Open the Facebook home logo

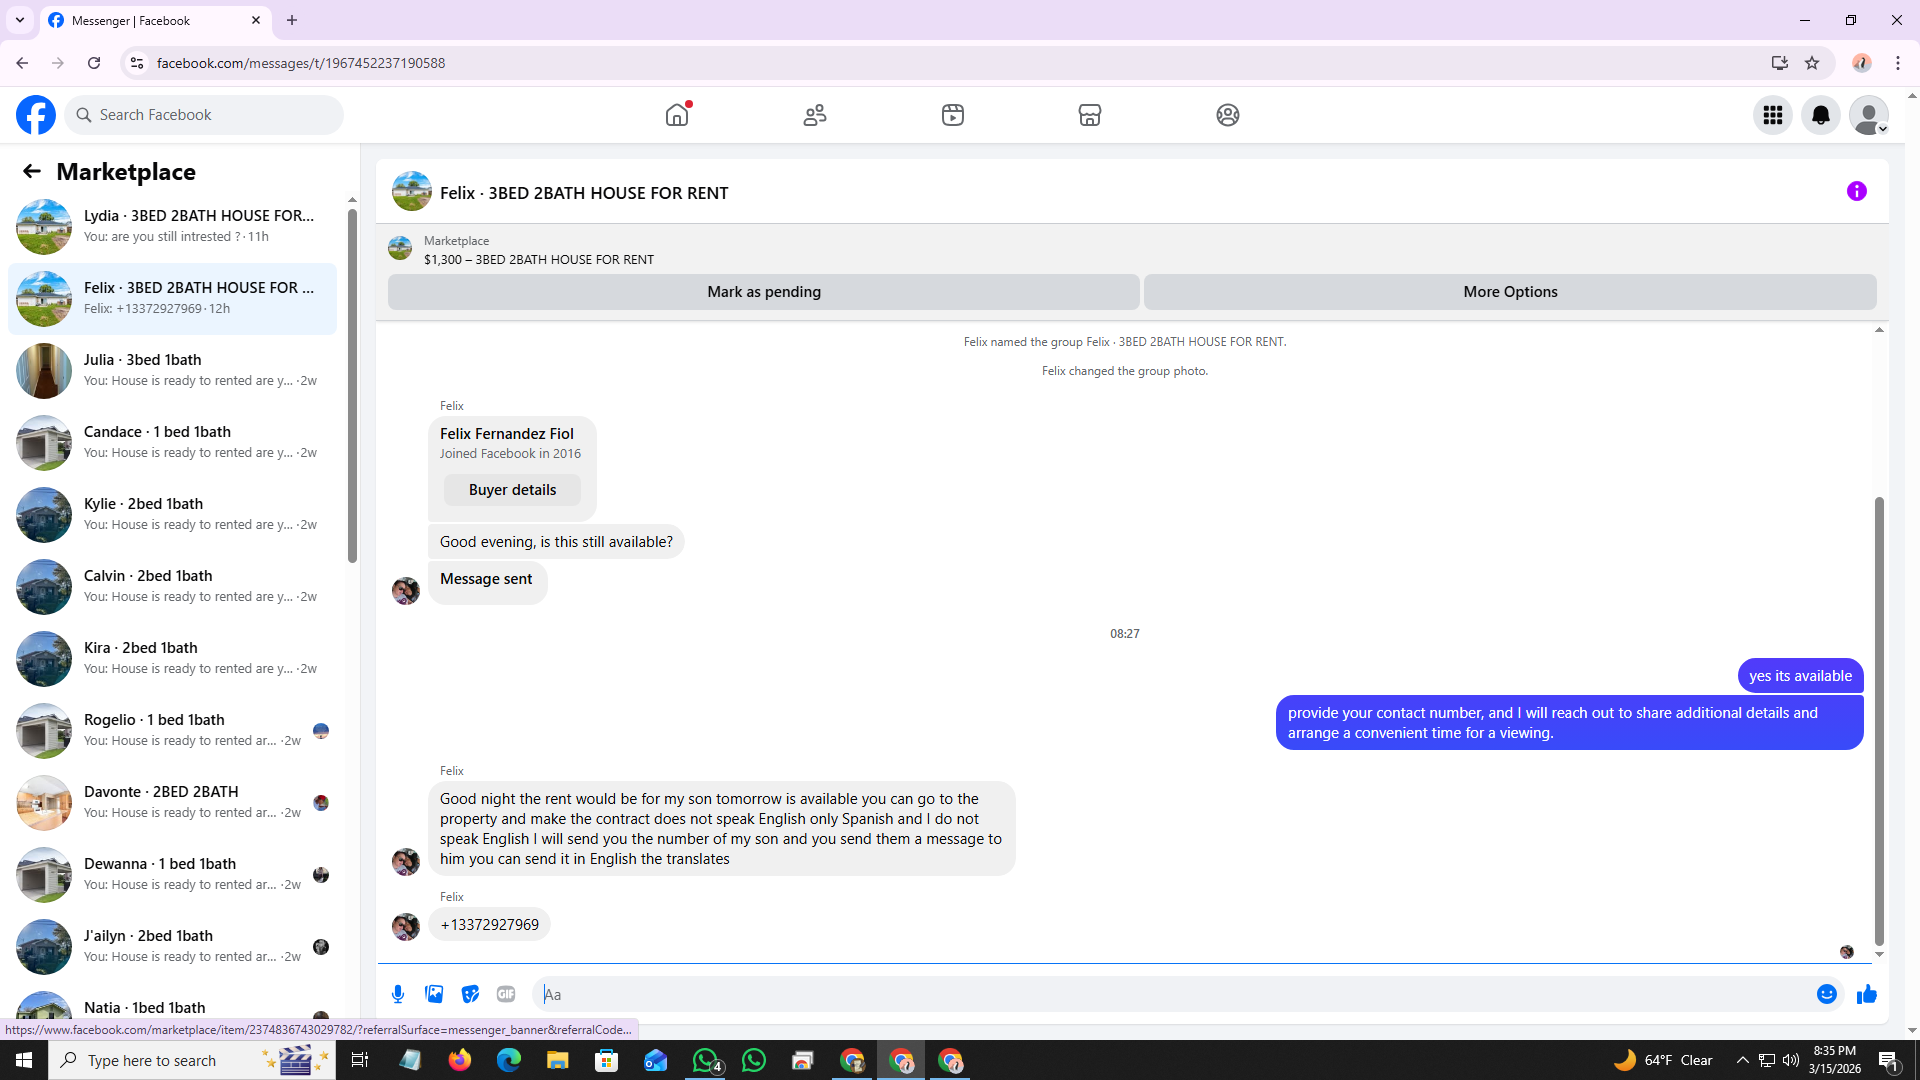(36, 115)
